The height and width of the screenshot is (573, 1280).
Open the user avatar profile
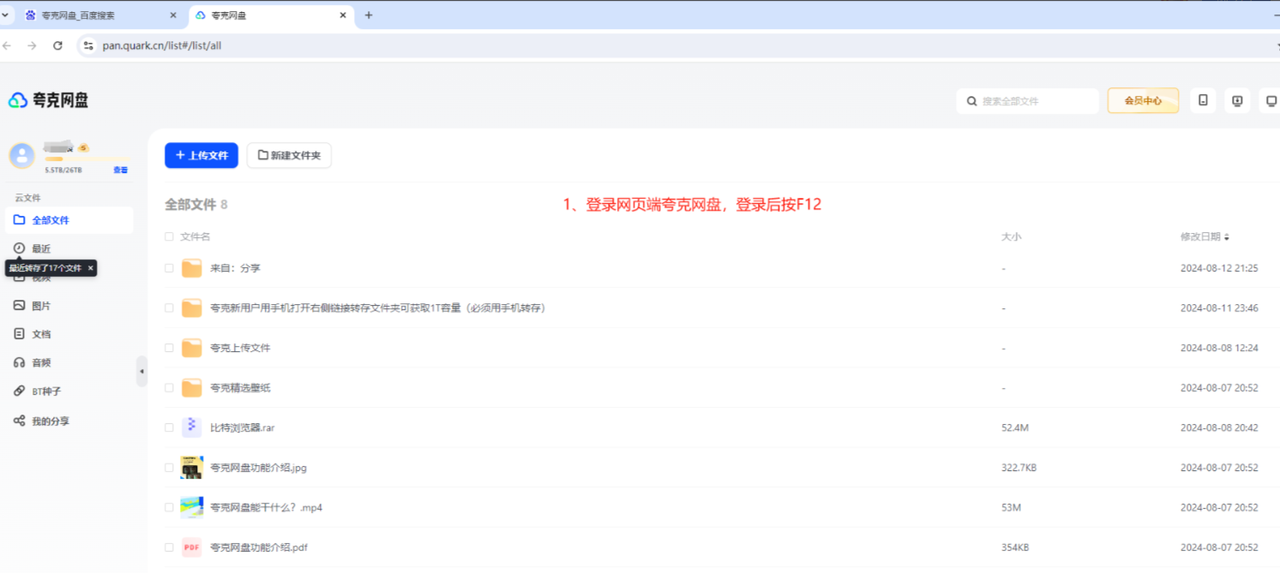22,155
